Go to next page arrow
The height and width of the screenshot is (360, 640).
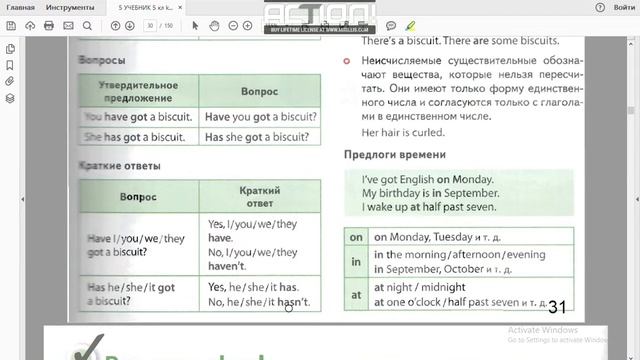[x=130, y=26]
